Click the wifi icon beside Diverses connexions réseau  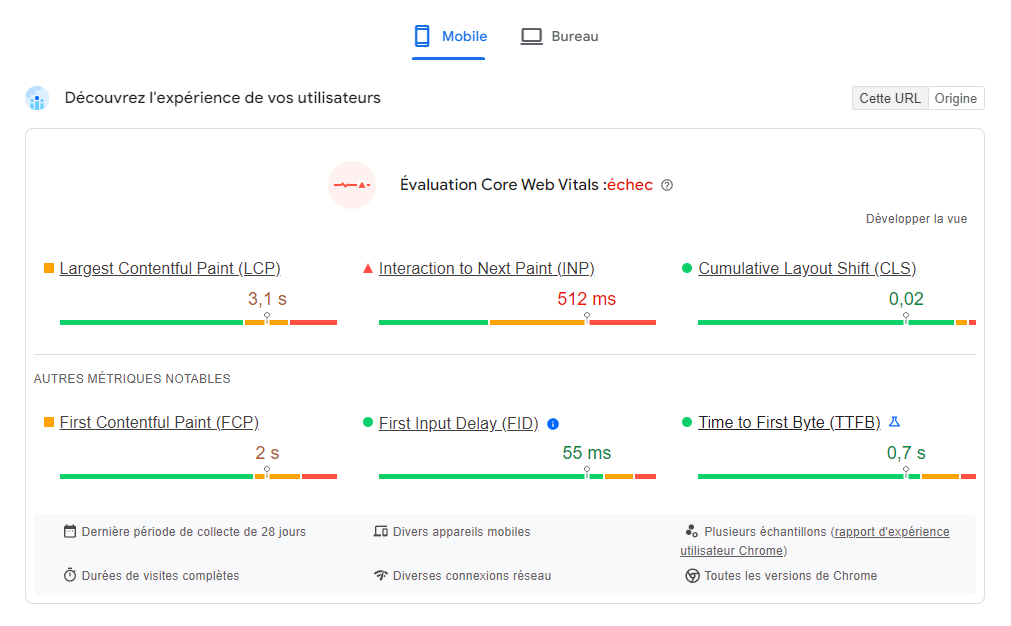coord(380,576)
